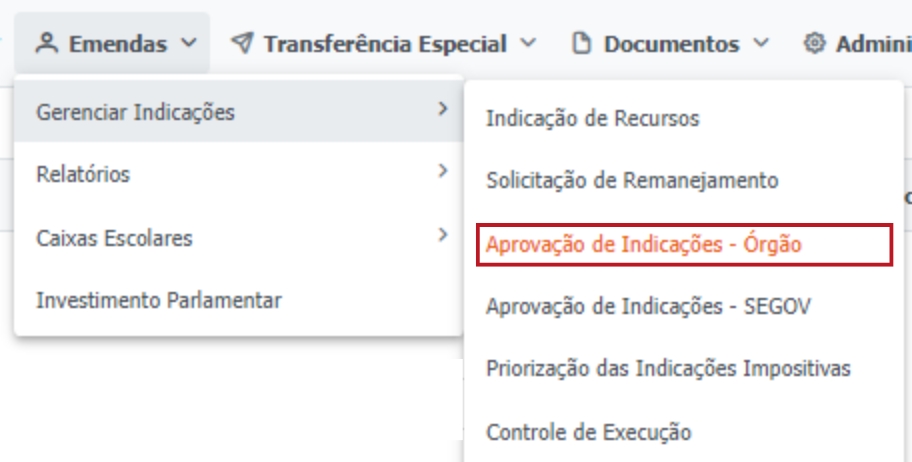
Task: Click the person icon beside Emendas
Action: point(45,44)
